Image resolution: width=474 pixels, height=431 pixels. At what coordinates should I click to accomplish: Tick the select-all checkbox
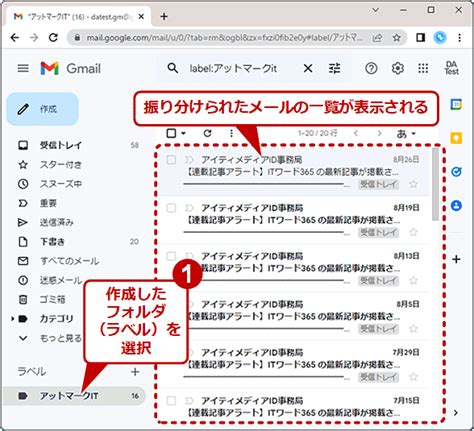[171, 133]
